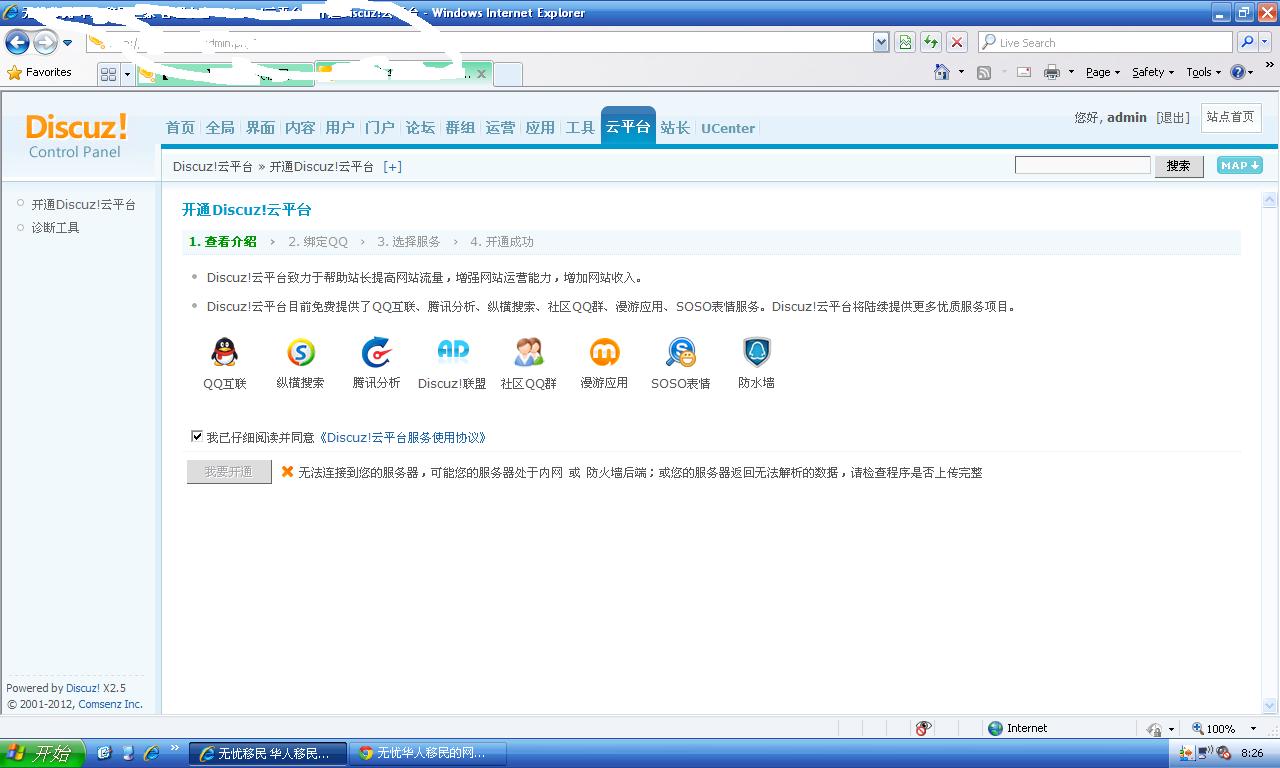Image resolution: width=1280 pixels, height=768 pixels.
Task: Select the 云平台 tab
Action: [x=628, y=126]
